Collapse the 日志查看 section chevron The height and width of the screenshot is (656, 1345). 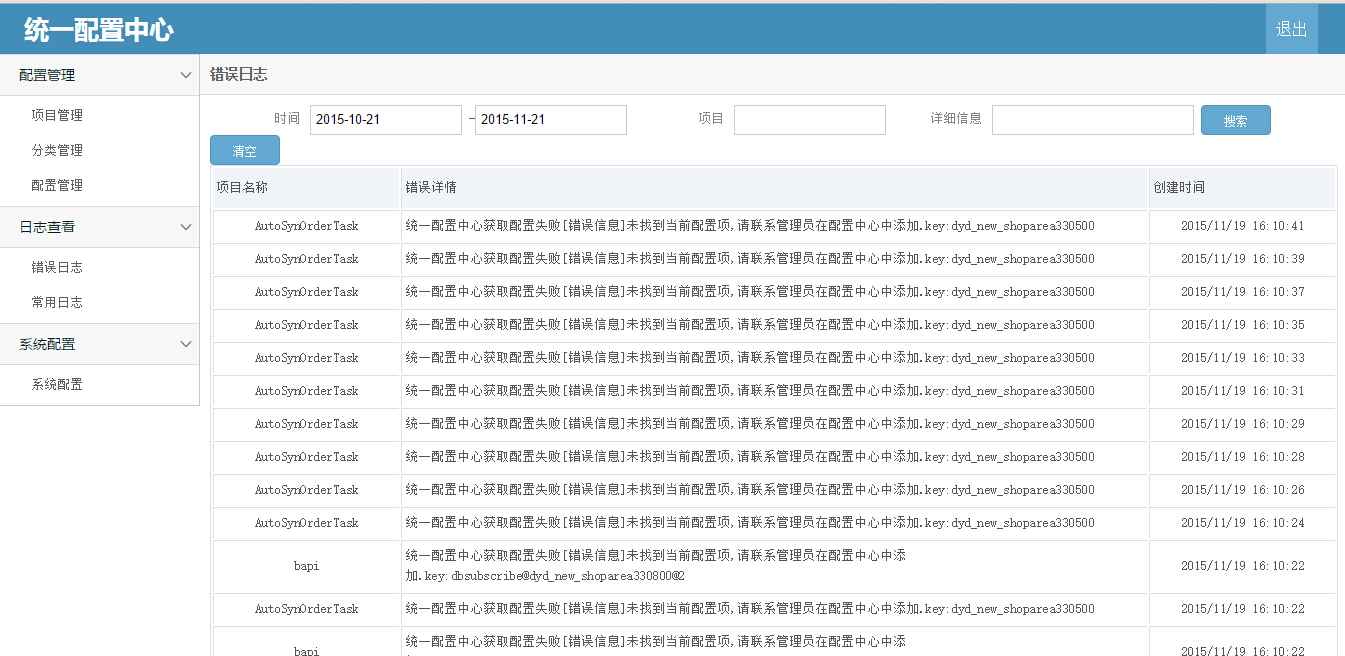(x=186, y=227)
